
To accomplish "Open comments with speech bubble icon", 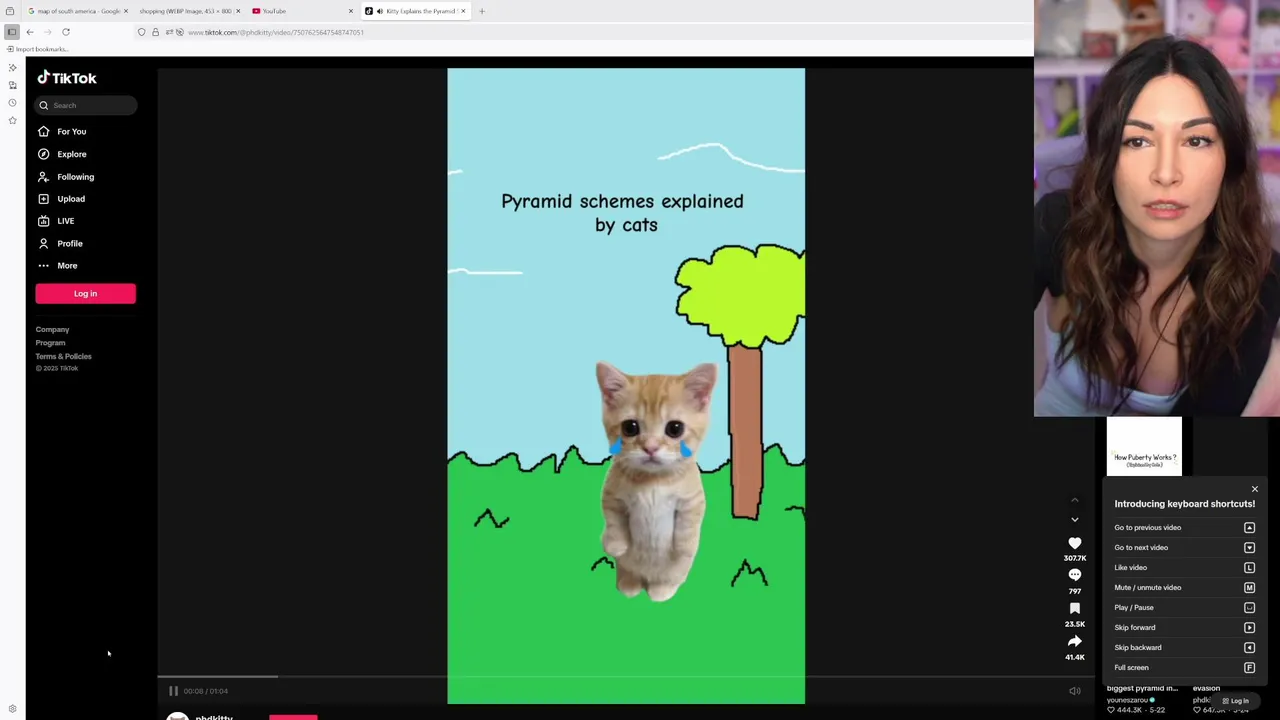I will click(x=1075, y=575).
